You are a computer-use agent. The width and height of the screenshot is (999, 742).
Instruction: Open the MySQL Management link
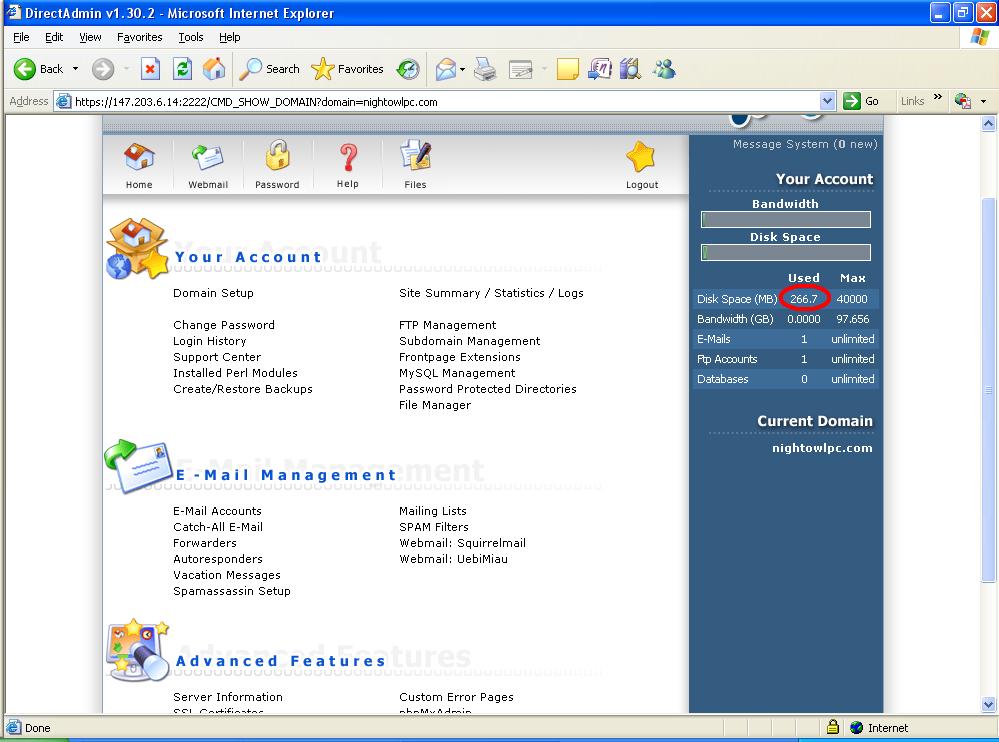[457, 373]
